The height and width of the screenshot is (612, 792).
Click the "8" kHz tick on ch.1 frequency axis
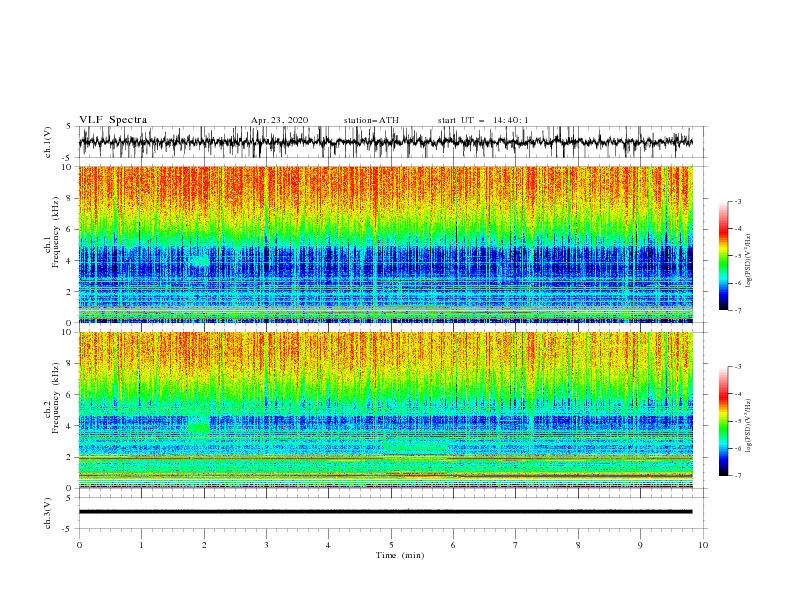point(70,198)
